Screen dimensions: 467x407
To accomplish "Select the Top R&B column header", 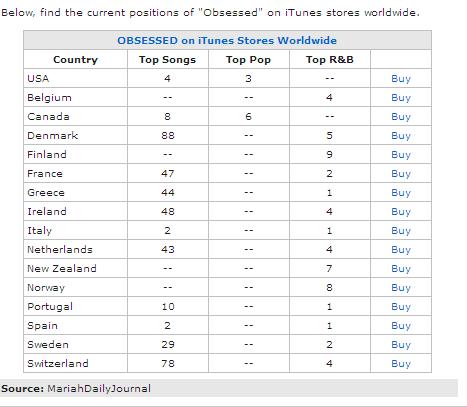I will [x=329, y=60].
